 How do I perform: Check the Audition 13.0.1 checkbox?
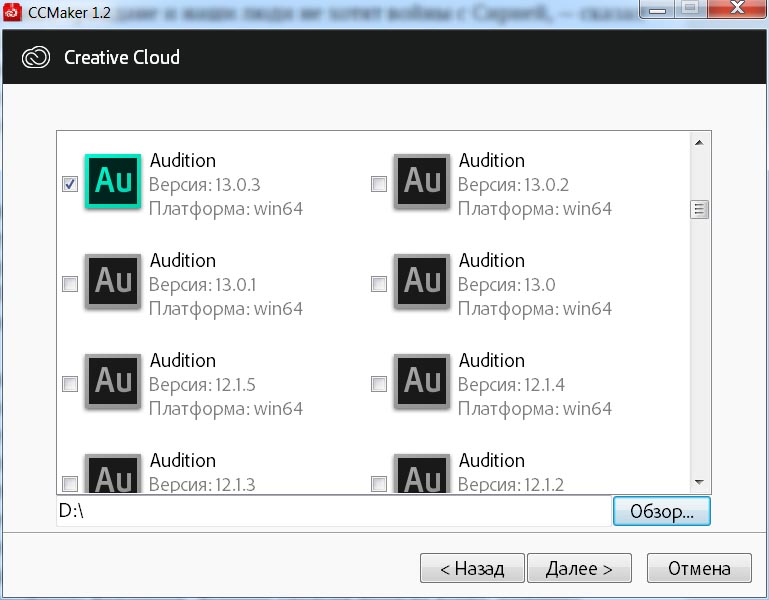[70, 284]
